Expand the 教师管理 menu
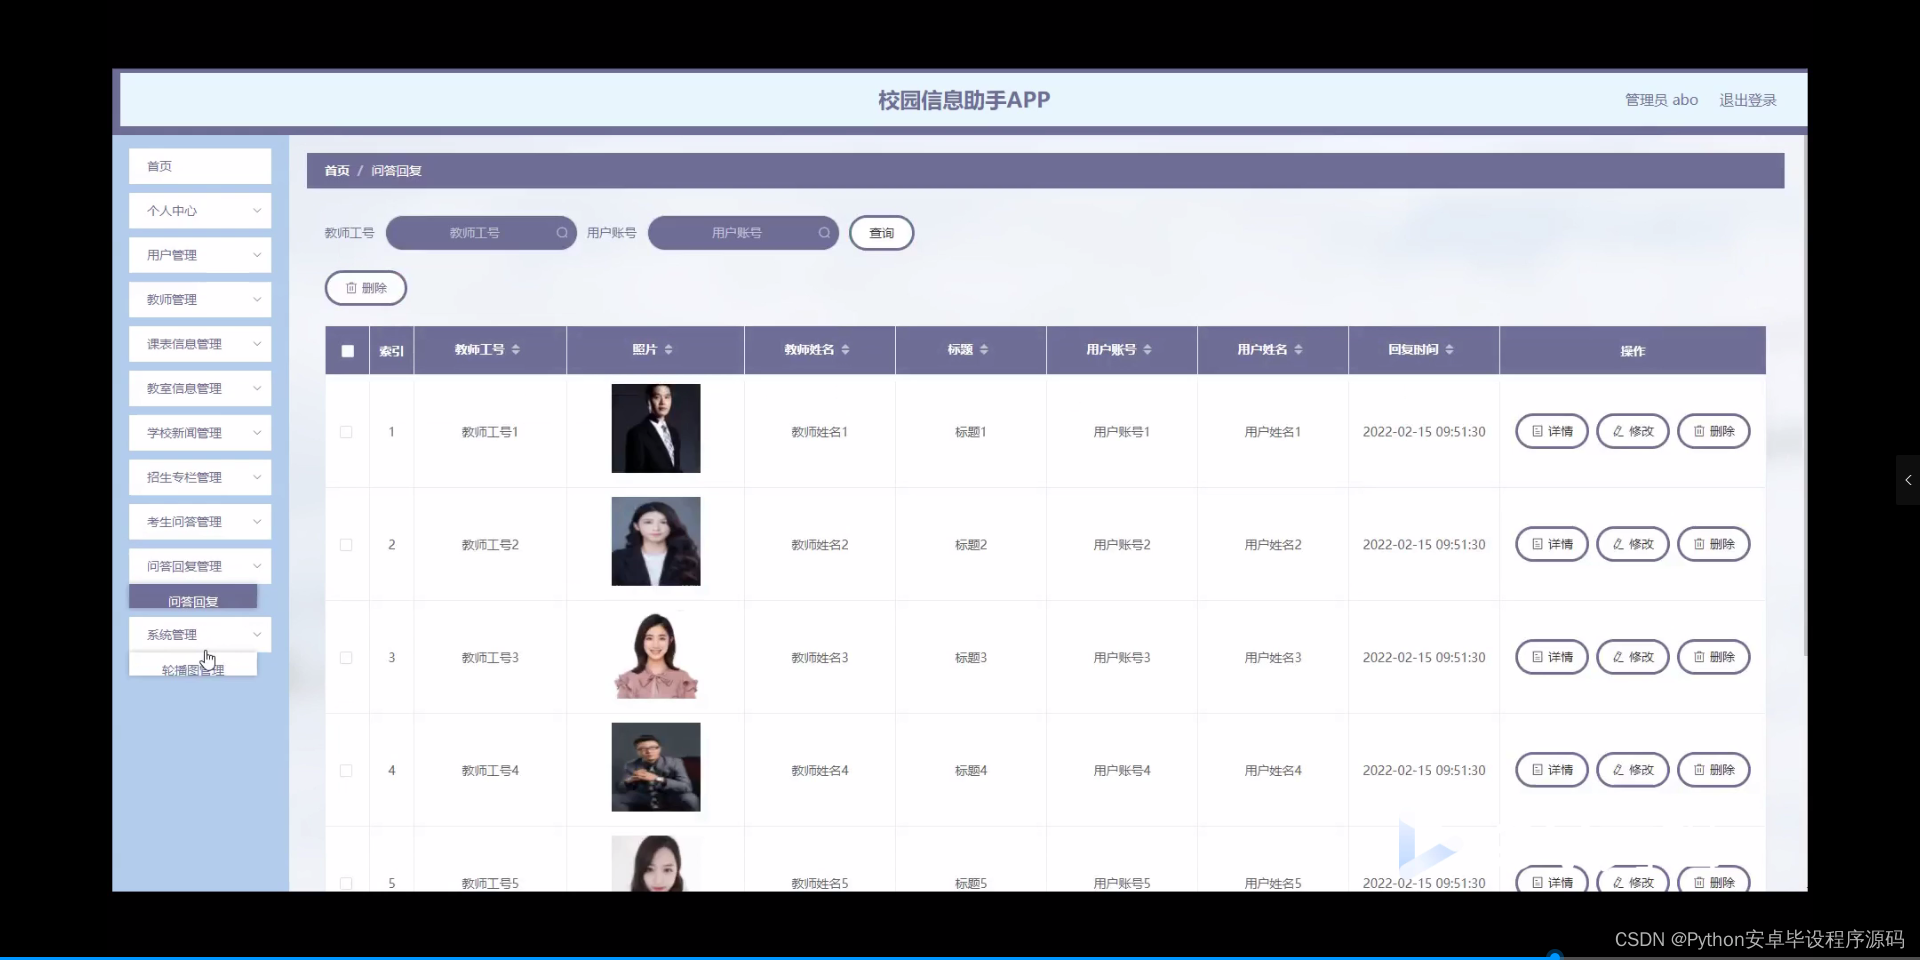Image resolution: width=1920 pixels, height=960 pixels. tap(199, 299)
